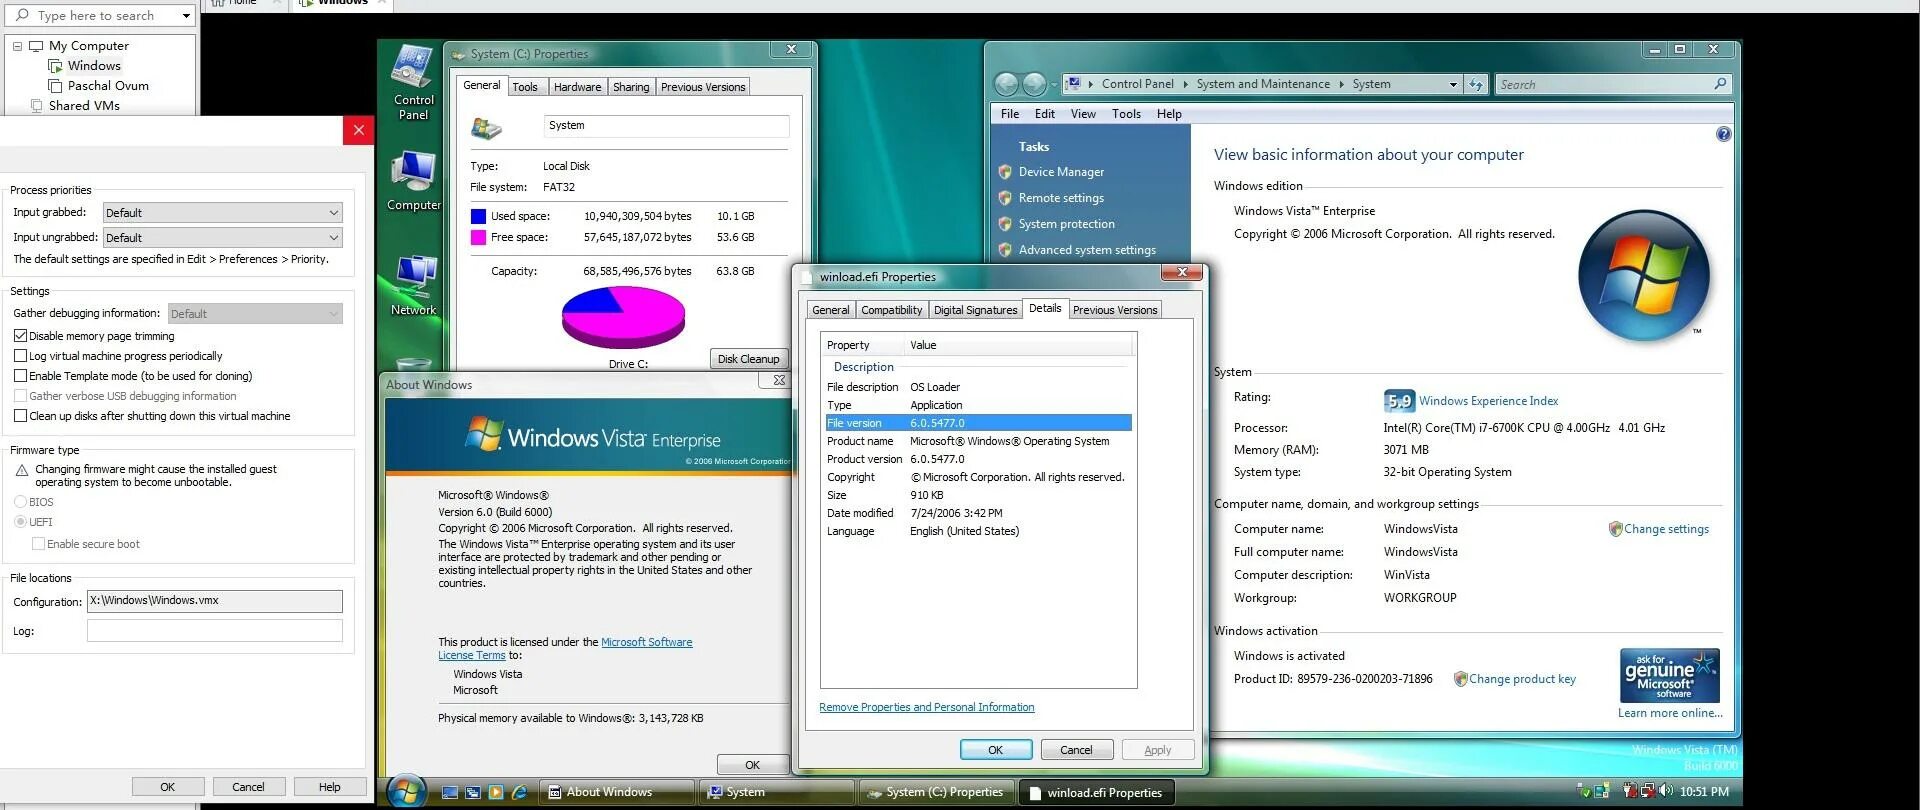Open the Input grabbed priority dropdown
Viewport: 1920px width, 810px height.
pos(223,213)
